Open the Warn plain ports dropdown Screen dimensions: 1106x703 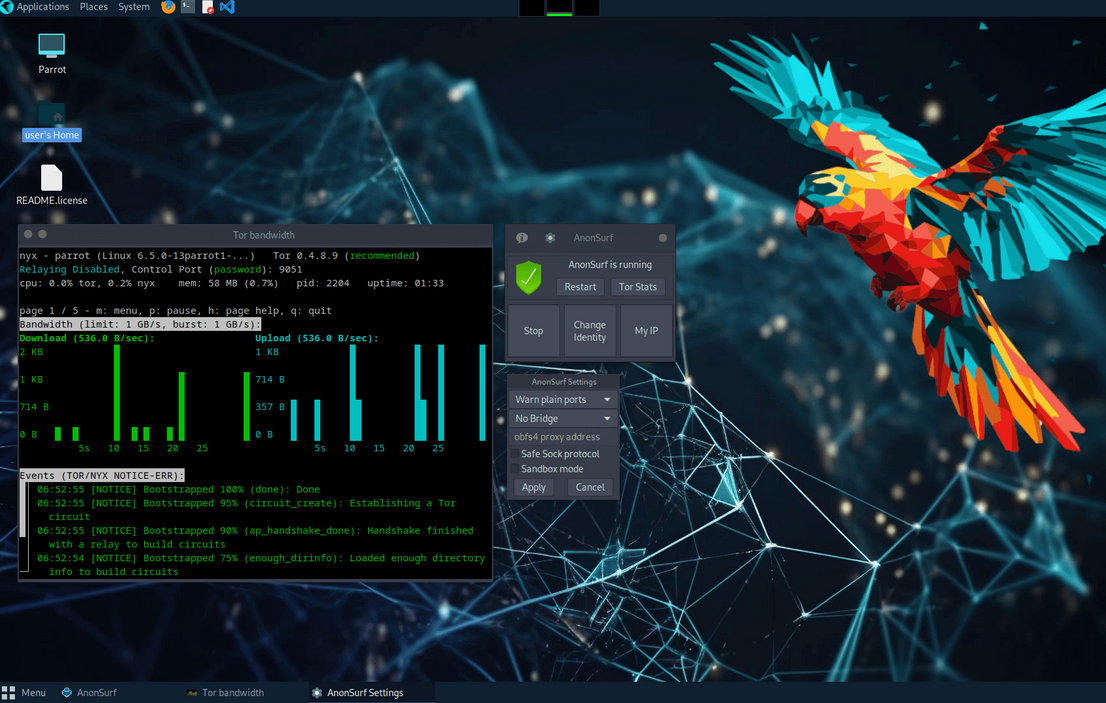point(607,399)
